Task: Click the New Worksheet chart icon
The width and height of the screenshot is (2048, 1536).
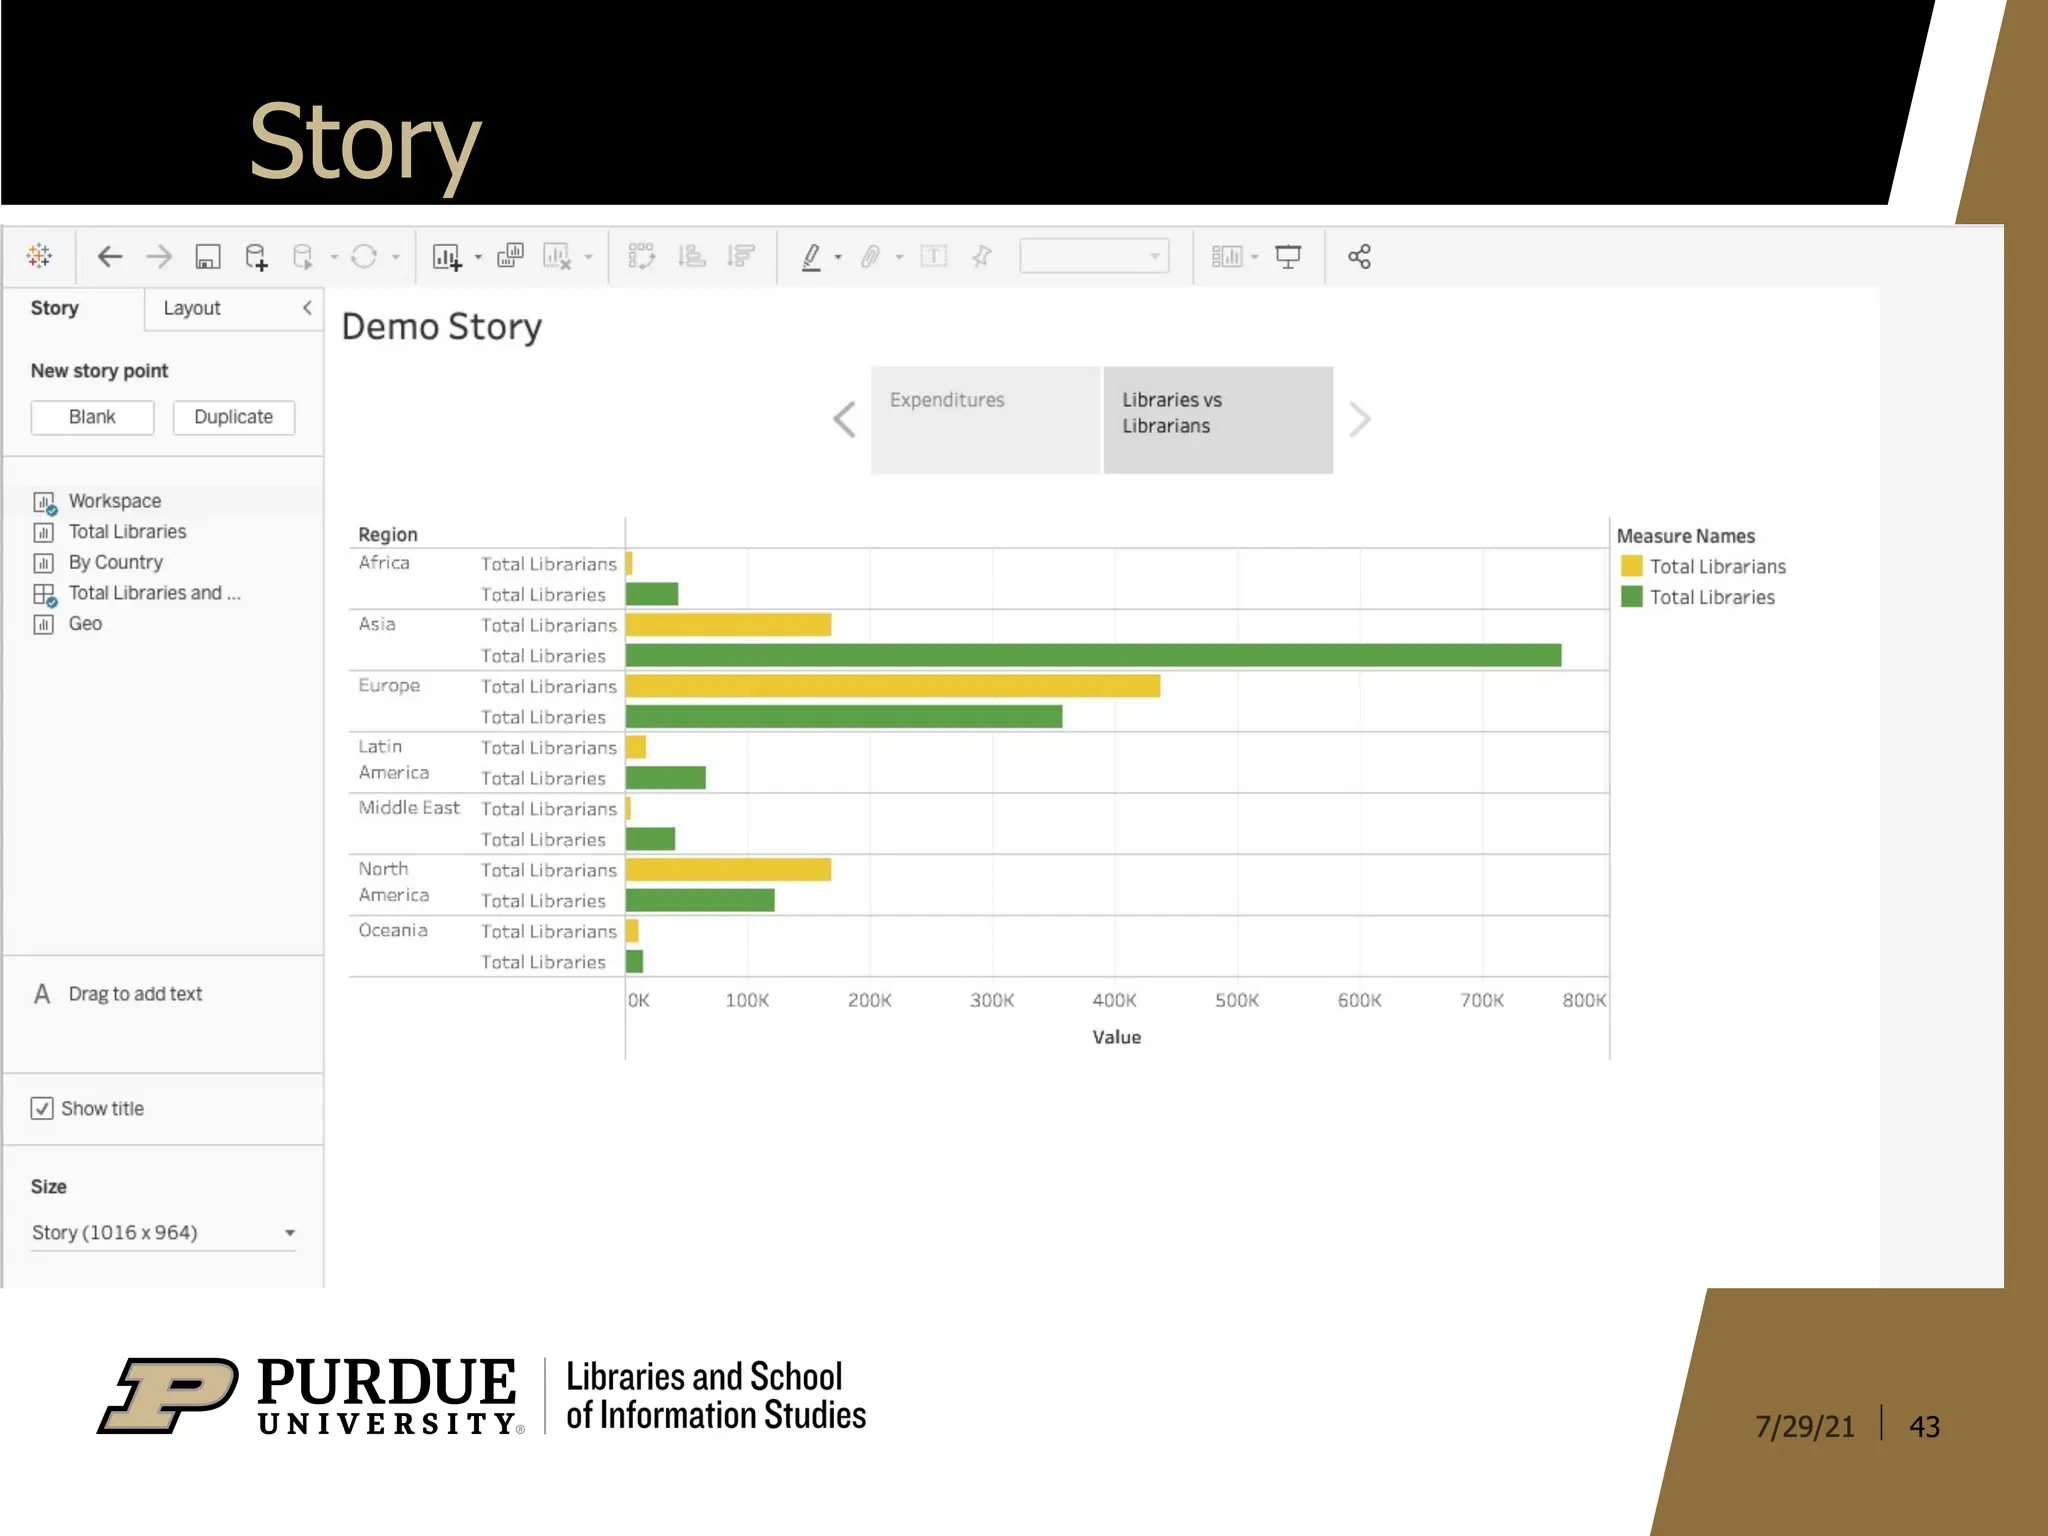Action: pyautogui.click(x=446, y=257)
